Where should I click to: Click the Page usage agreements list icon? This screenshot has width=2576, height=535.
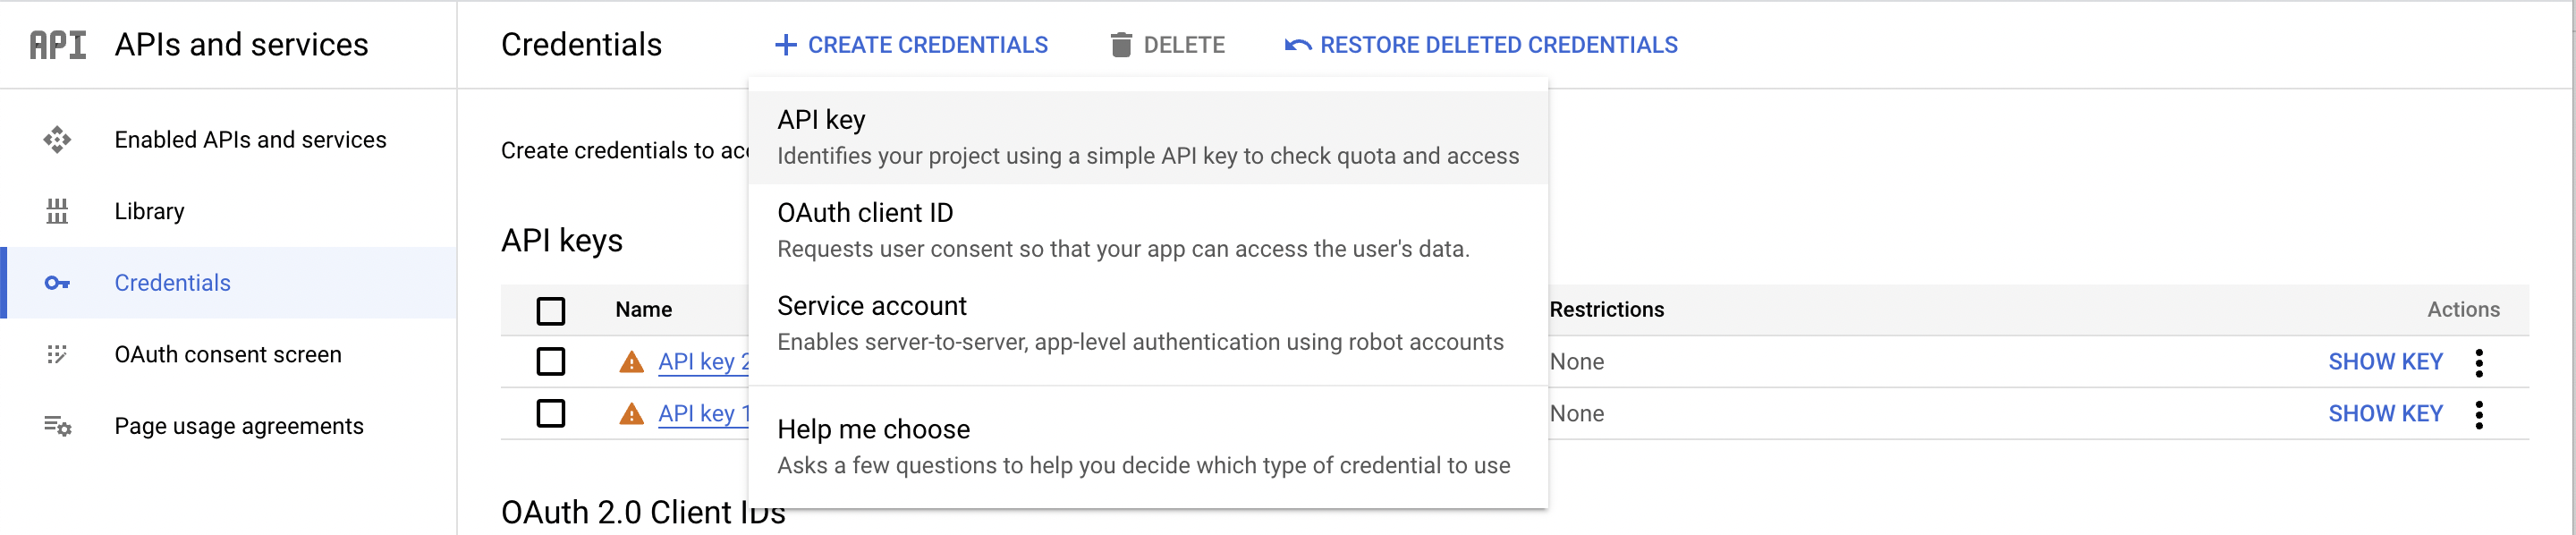[58, 426]
